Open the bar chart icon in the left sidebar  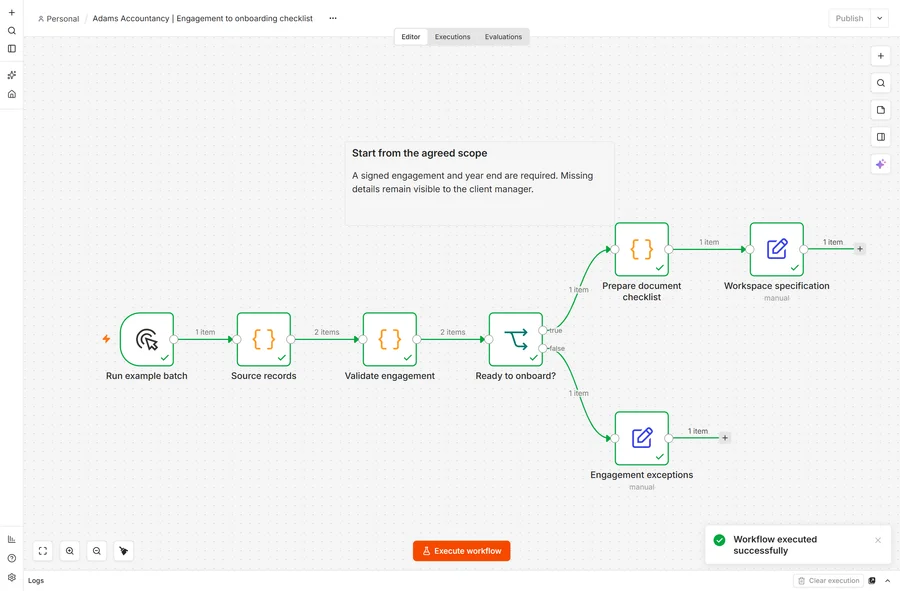(11, 539)
